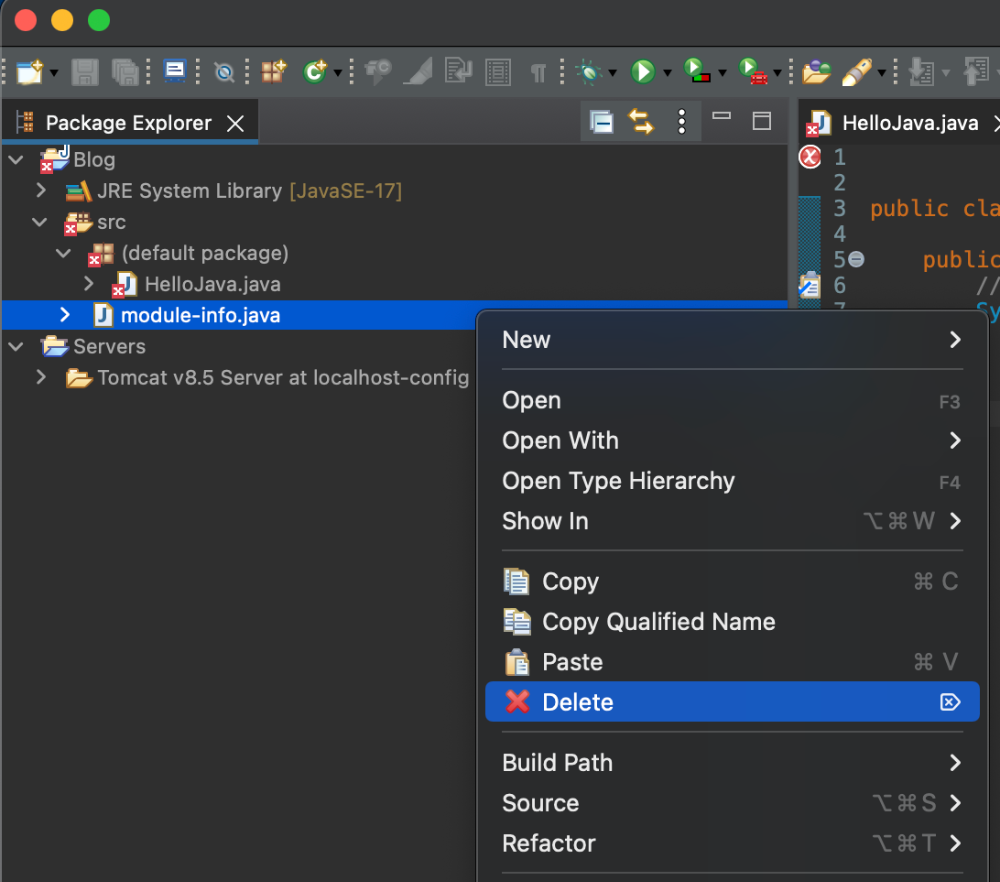Open dropdown arrow next to Run button

[x=666, y=73]
